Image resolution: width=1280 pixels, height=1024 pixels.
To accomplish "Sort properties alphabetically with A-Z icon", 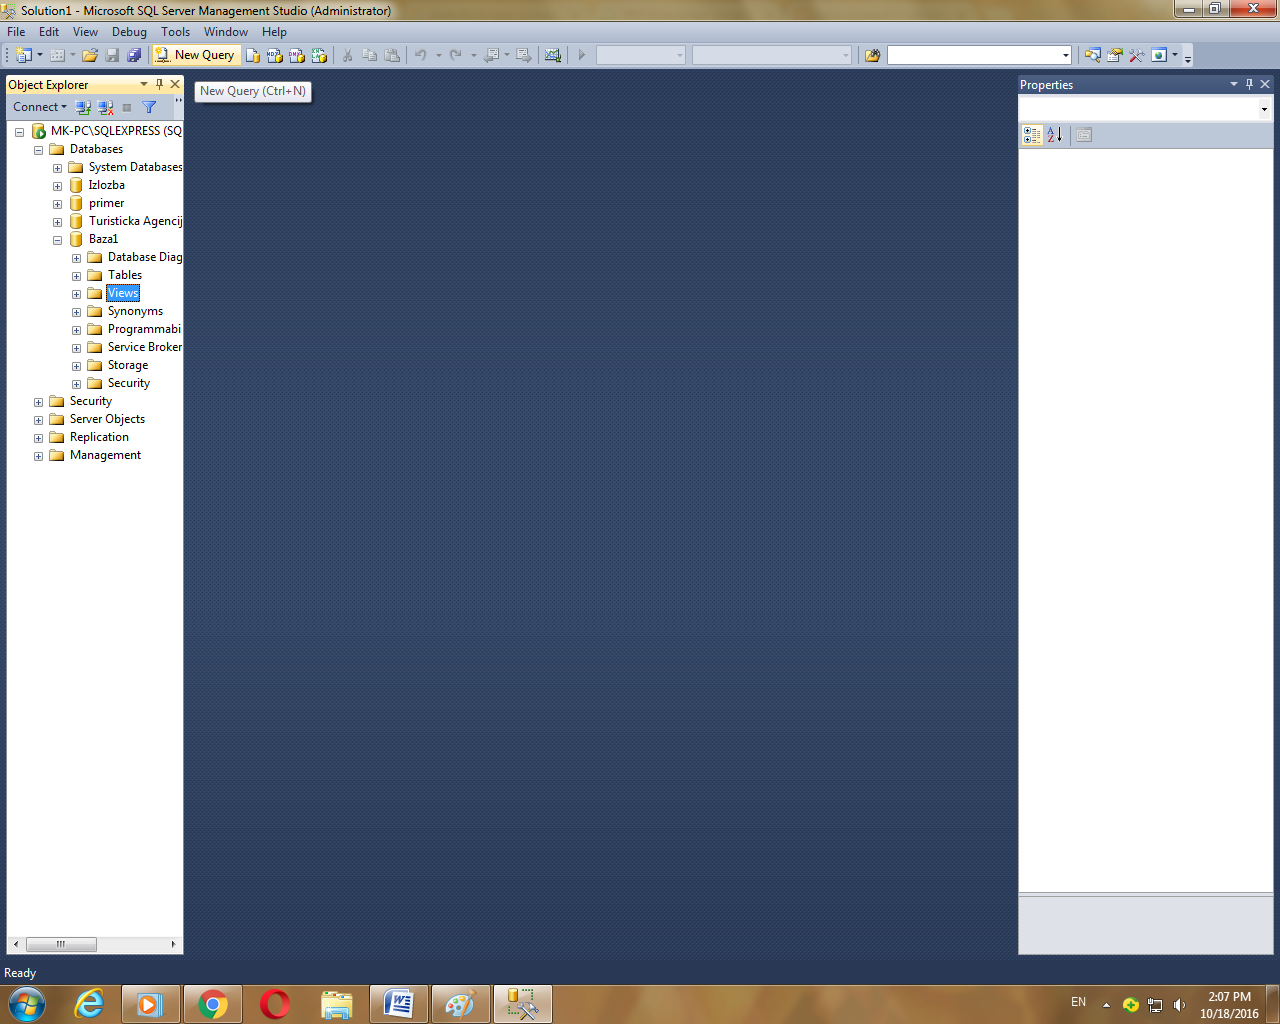I will click(1054, 135).
